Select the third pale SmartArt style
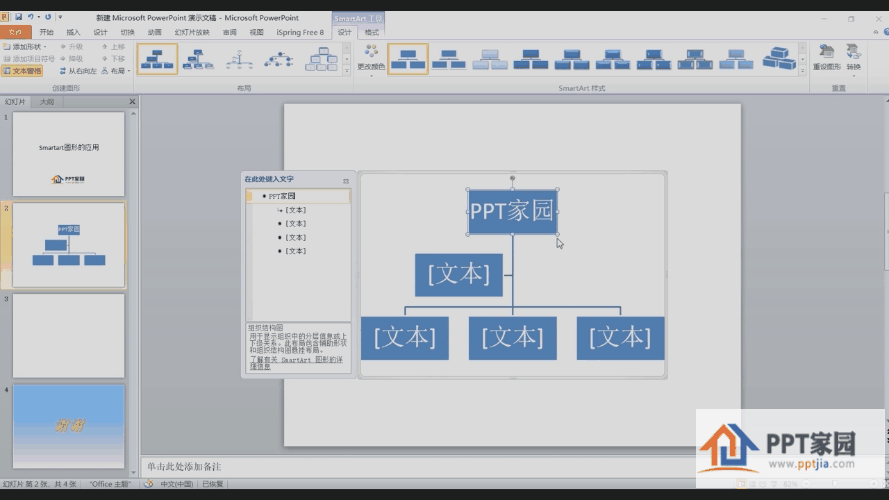The height and width of the screenshot is (500, 889). pyautogui.click(x=490, y=59)
